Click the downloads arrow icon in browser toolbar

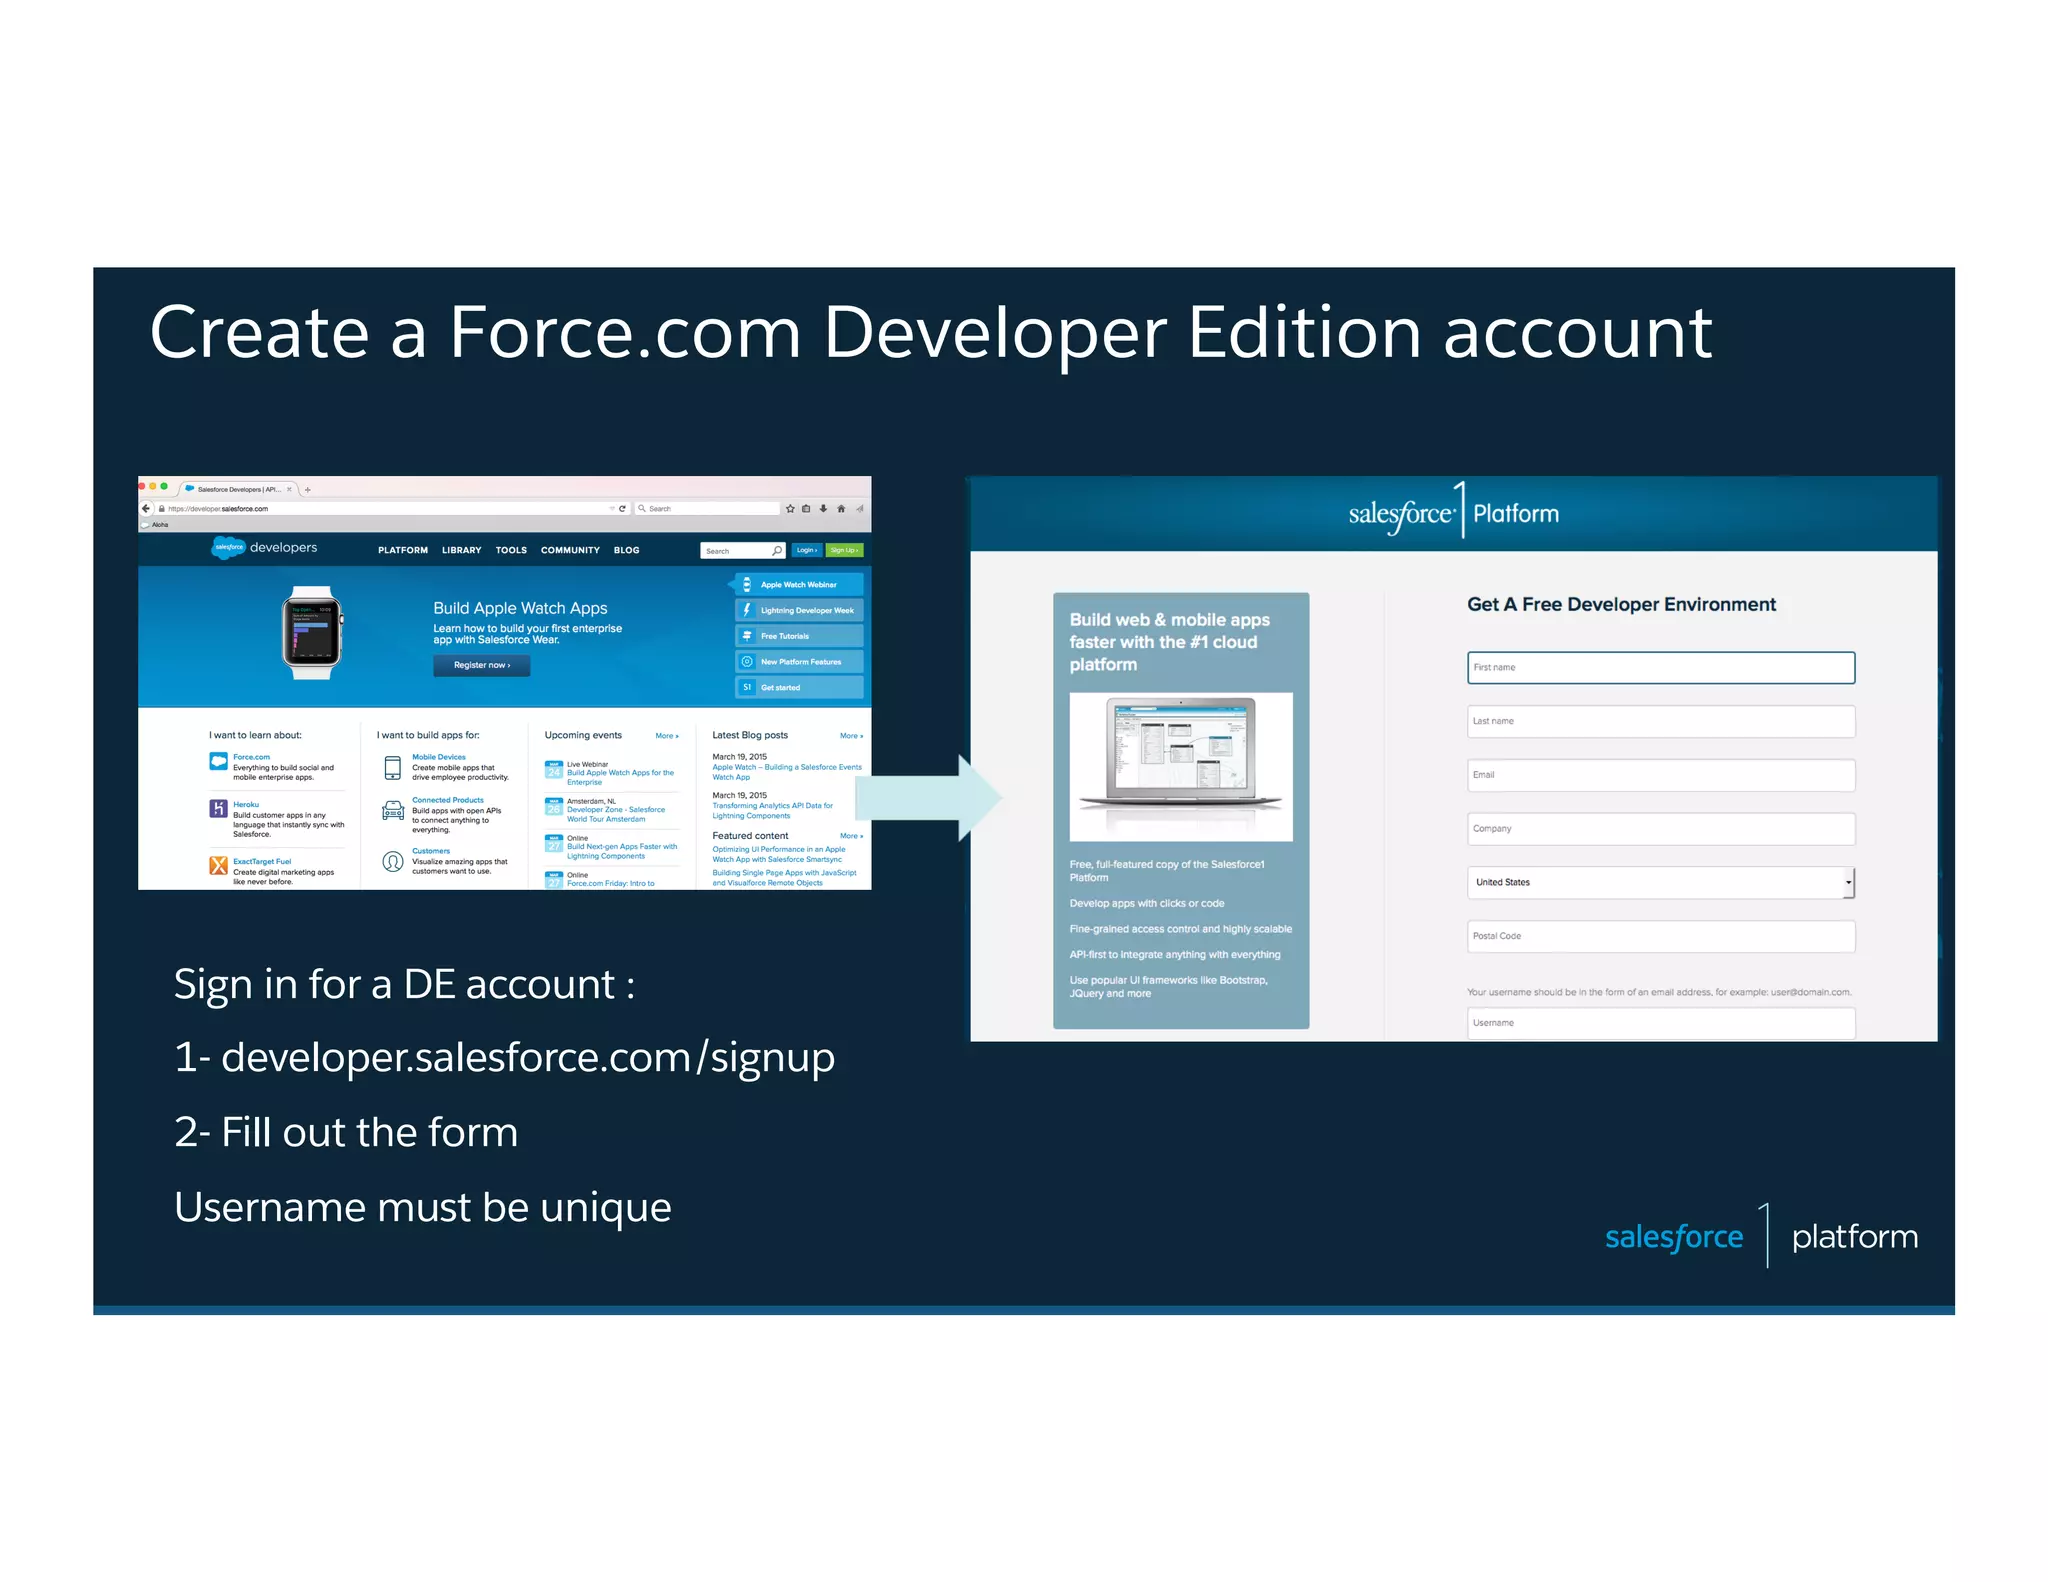pyautogui.click(x=823, y=508)
